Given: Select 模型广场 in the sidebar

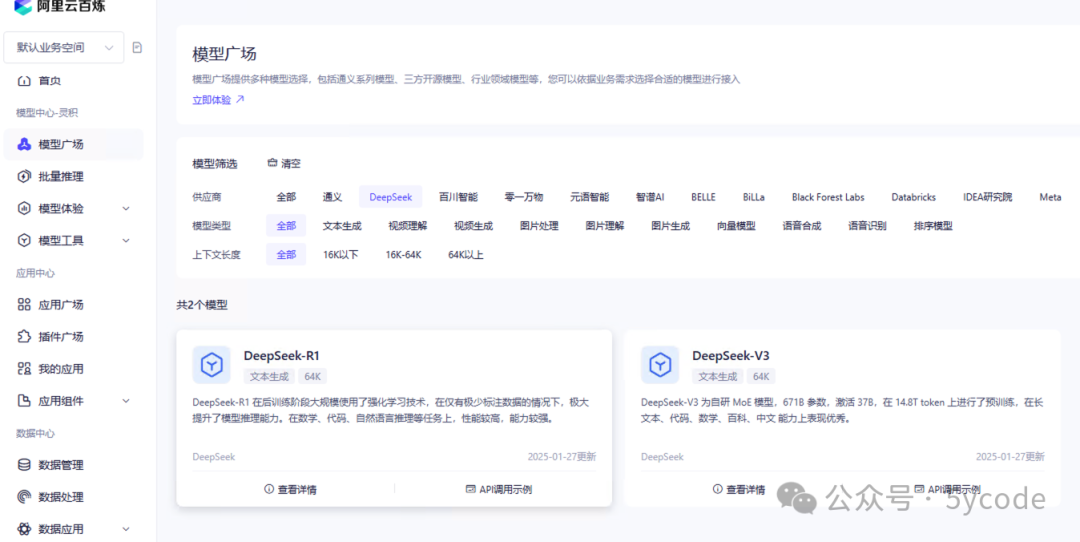Looking at the screenshot, I should 74,145.
